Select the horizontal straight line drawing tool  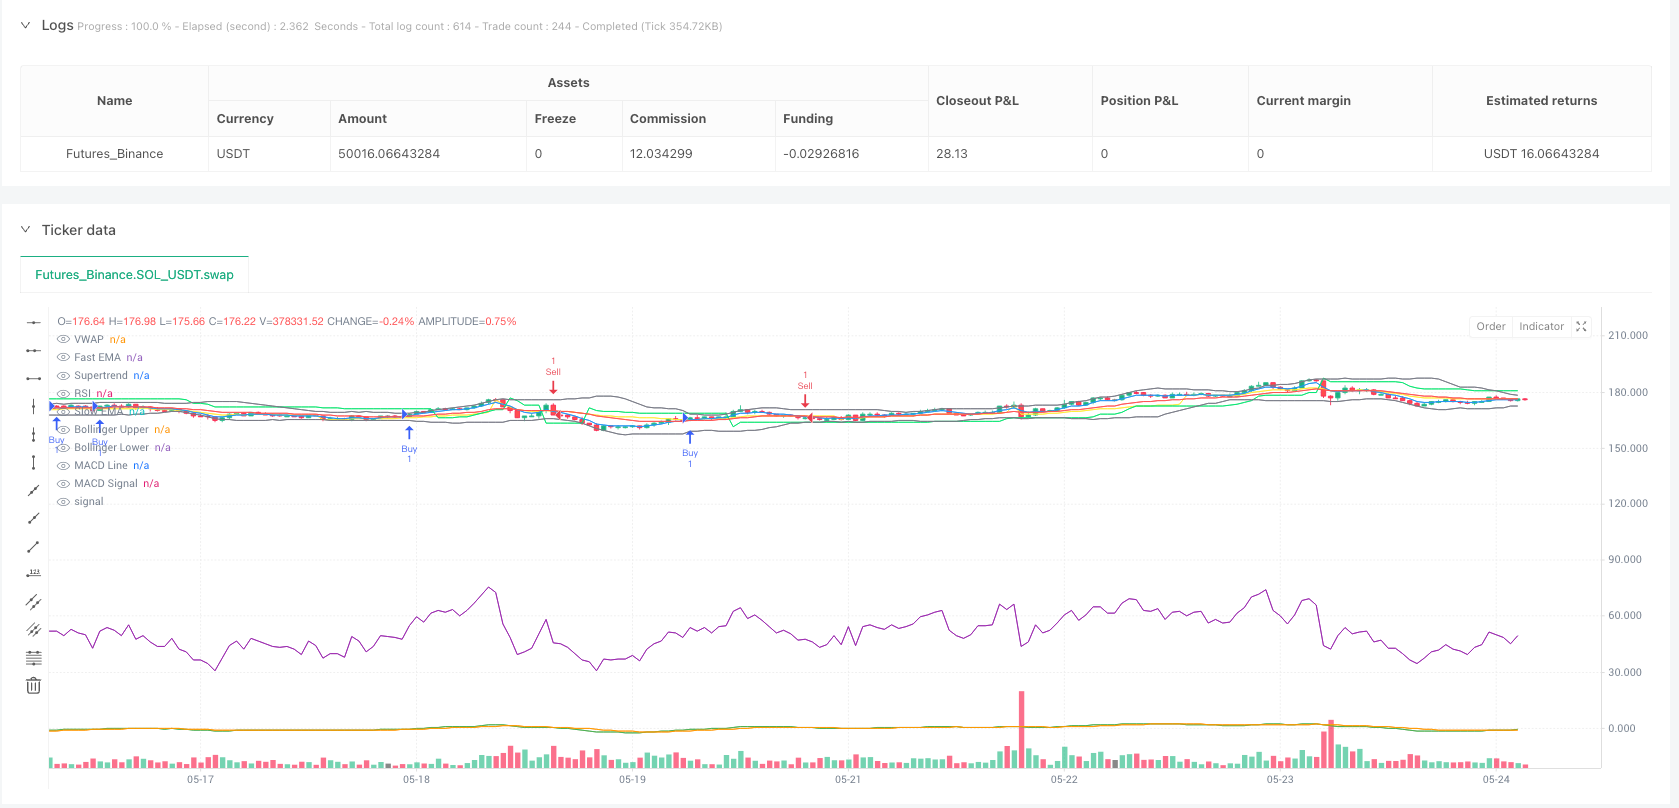(33, 378)
